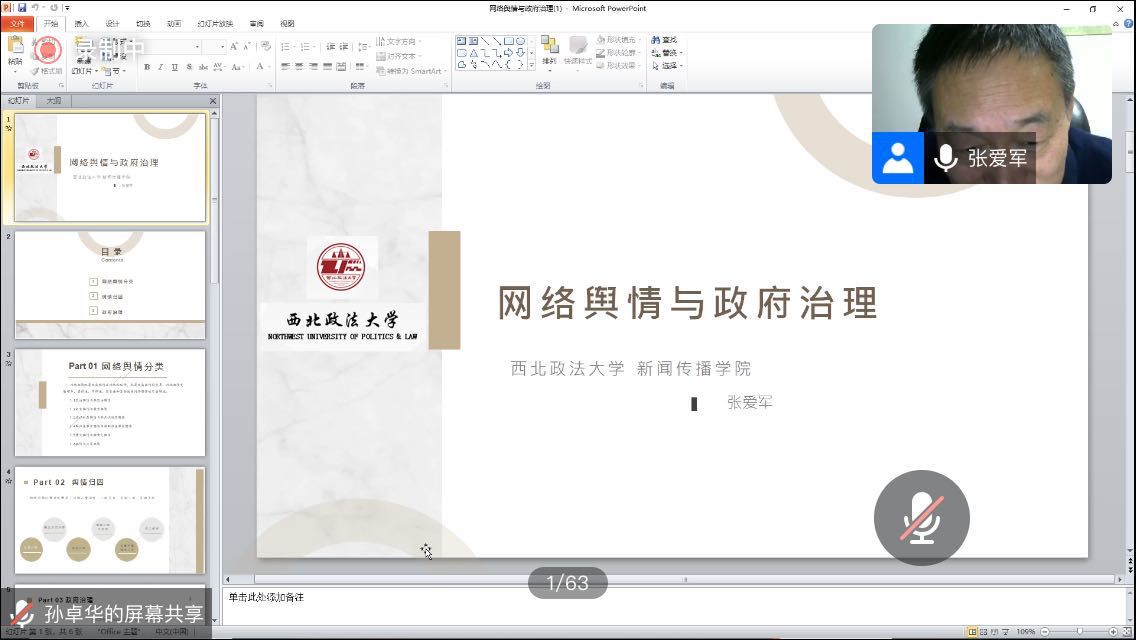Click the Paste (粘贴) icon
This screenshot has width=1136, height=640.
(15, 50)
